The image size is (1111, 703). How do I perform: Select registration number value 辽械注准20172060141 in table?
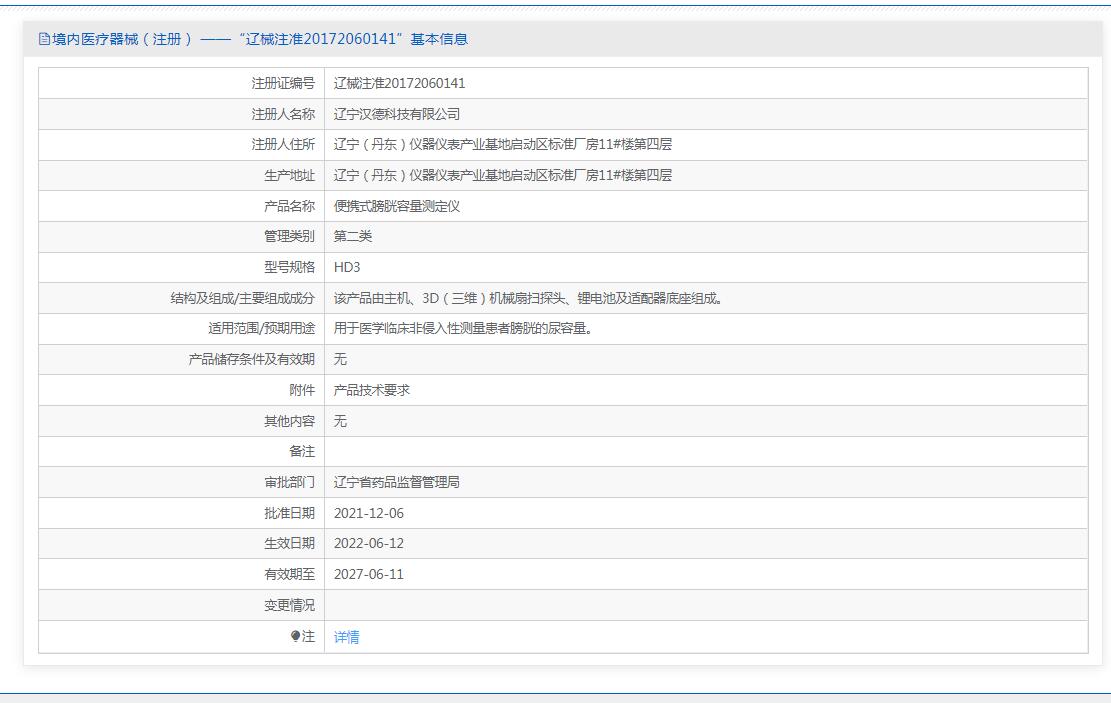pyautogui.click(x=400, y=83)
